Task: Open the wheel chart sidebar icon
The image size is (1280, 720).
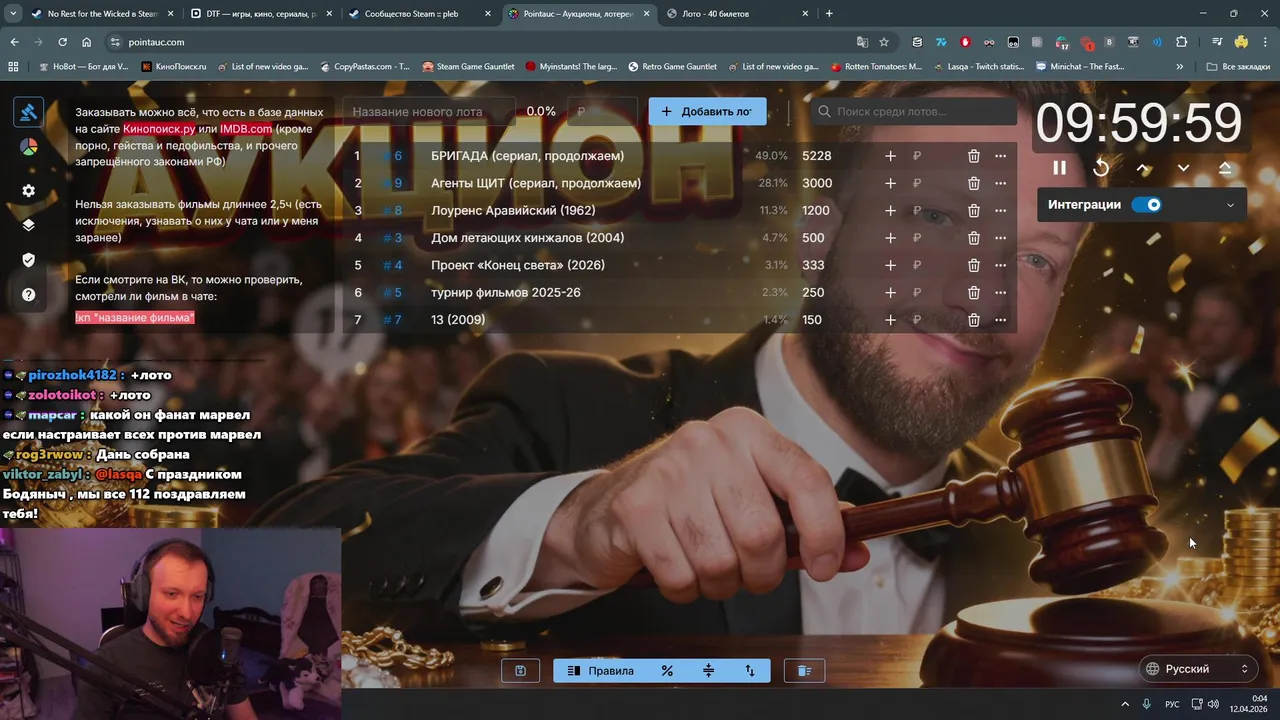Action: (28, 147)
